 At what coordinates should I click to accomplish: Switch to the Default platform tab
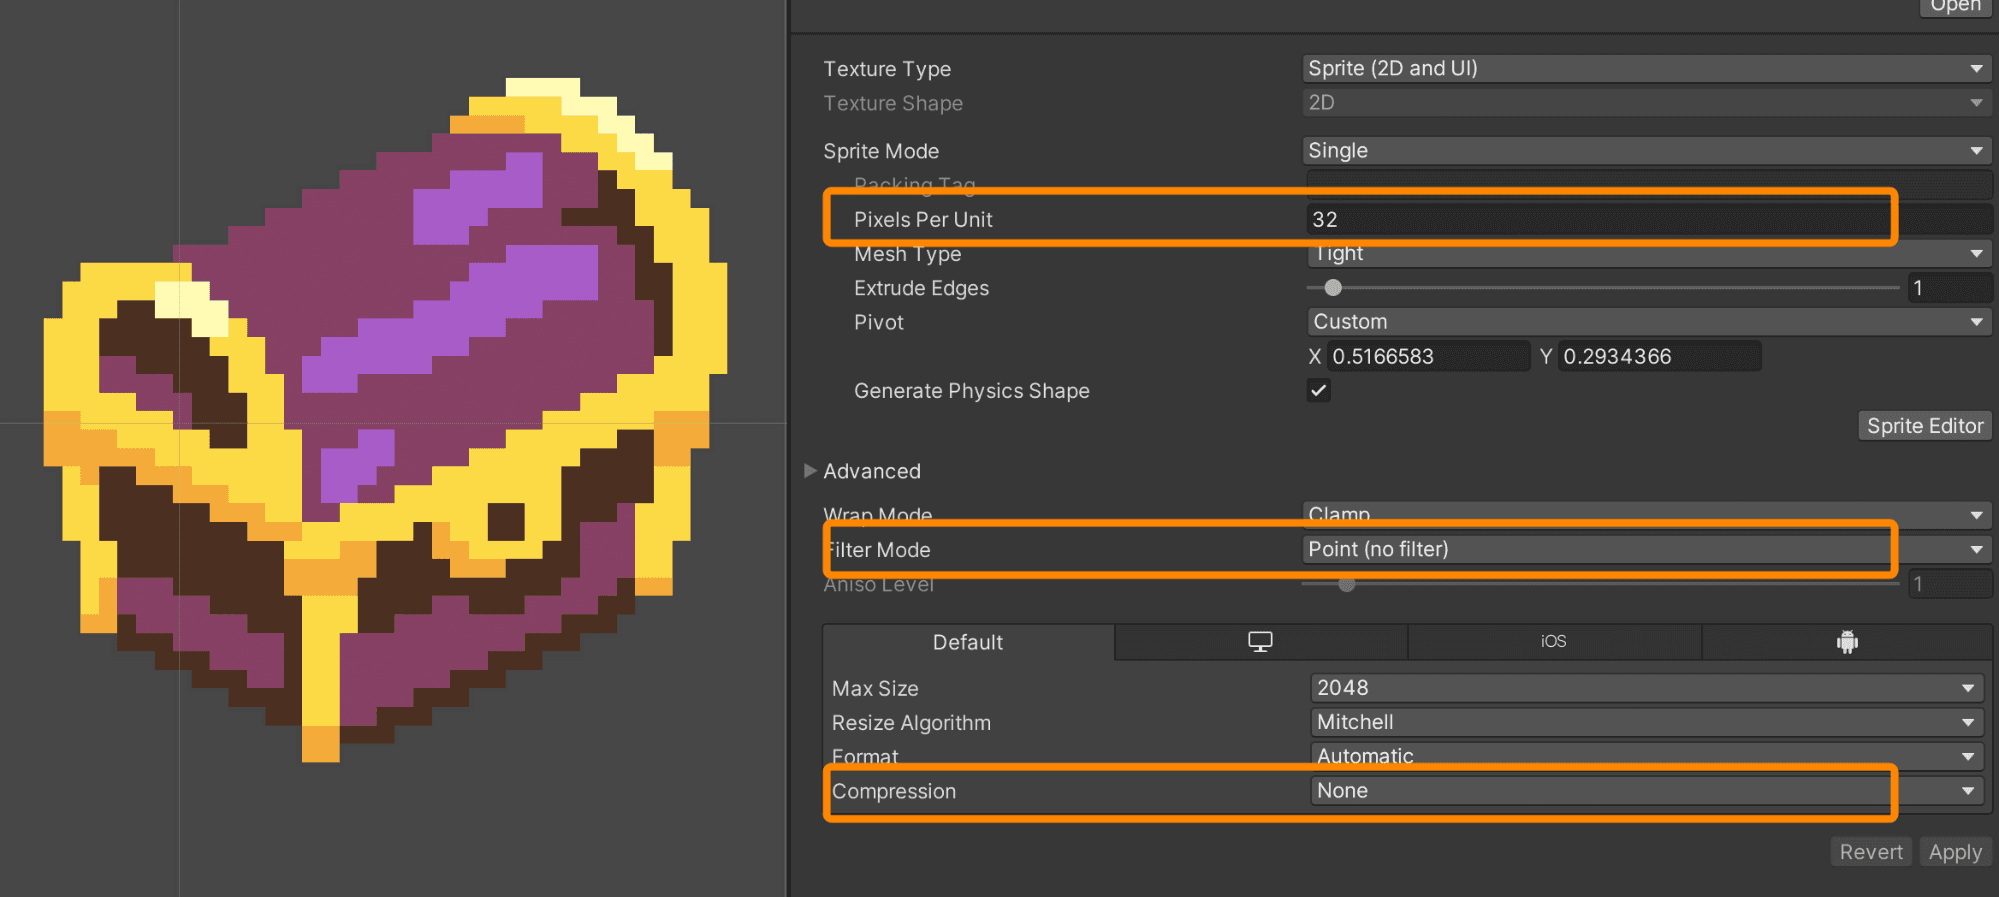[968, 642]
